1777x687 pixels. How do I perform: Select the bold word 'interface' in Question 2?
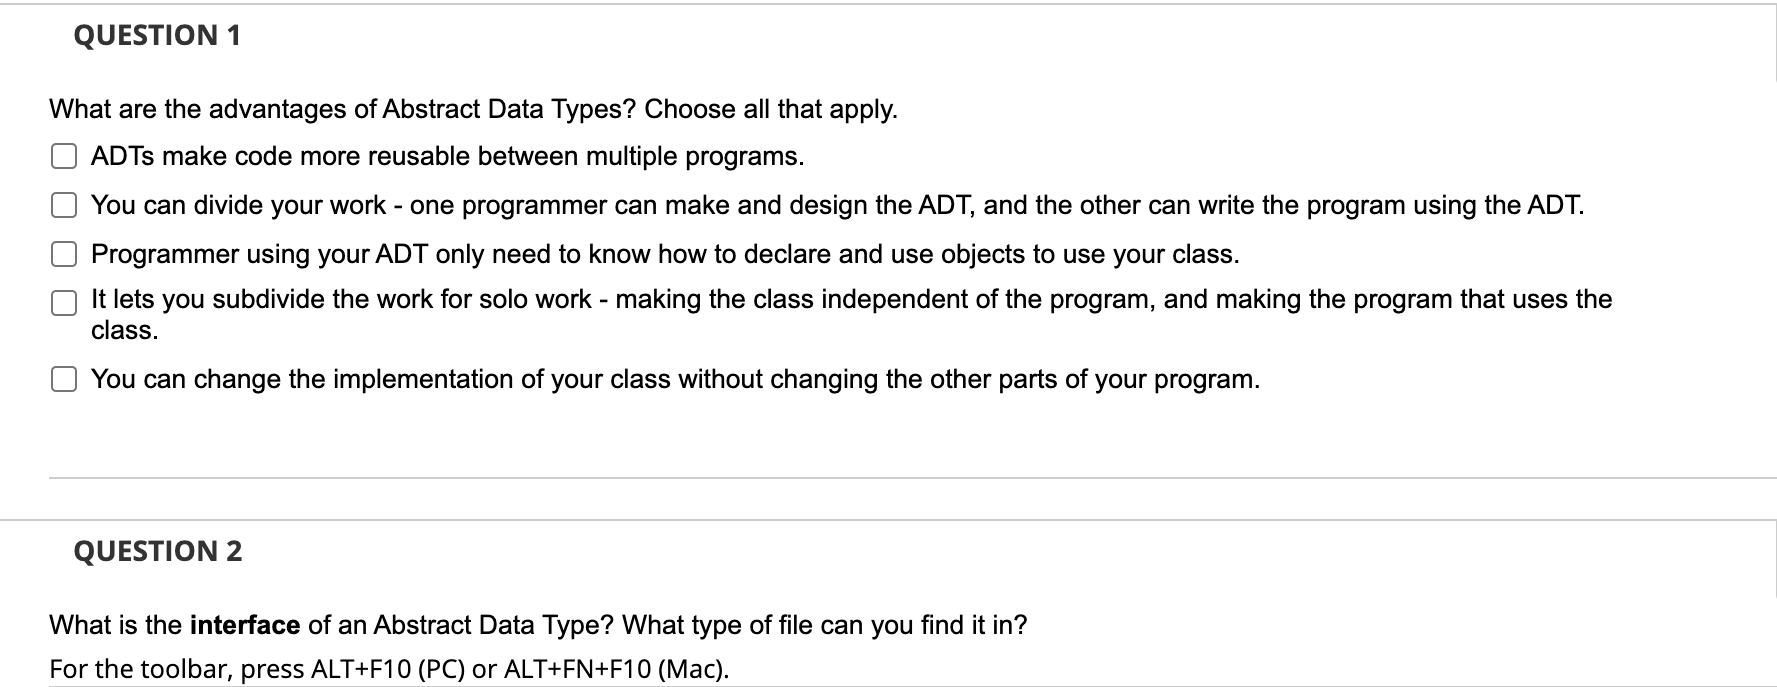(243, 623)
